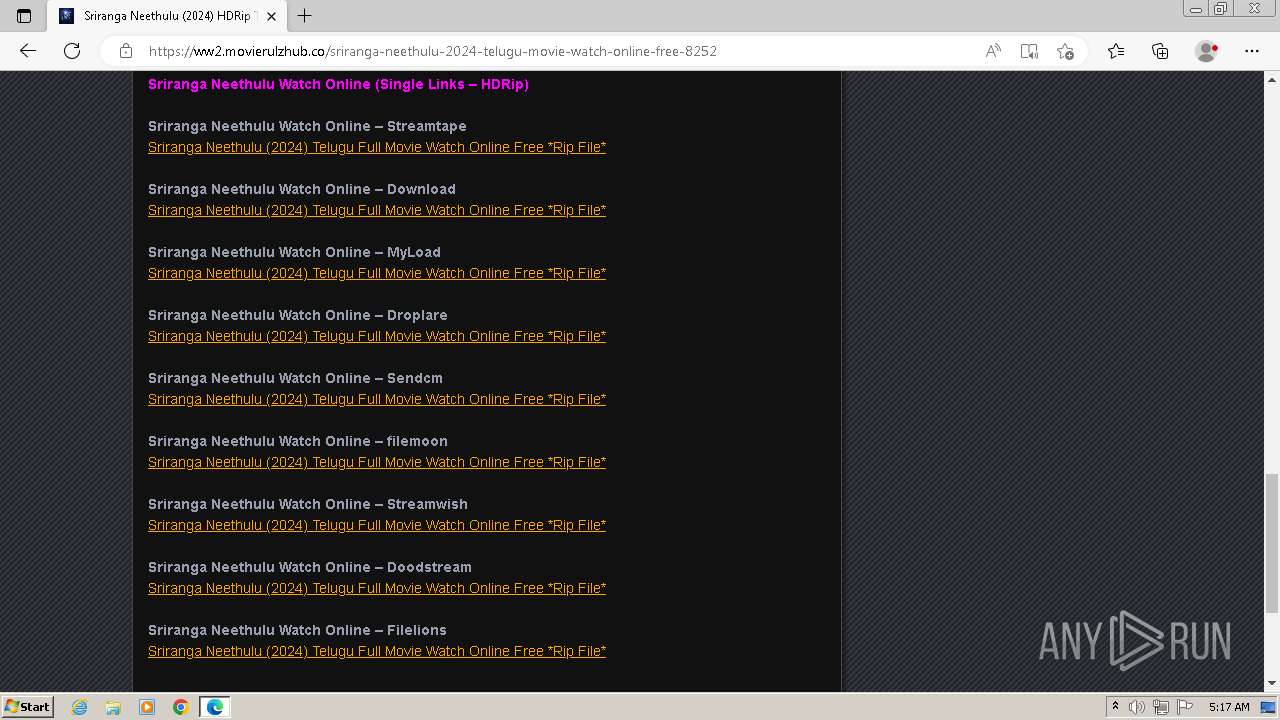Open the Download Rip File link
Screen dimensions: 1280x720
(377, 210)
